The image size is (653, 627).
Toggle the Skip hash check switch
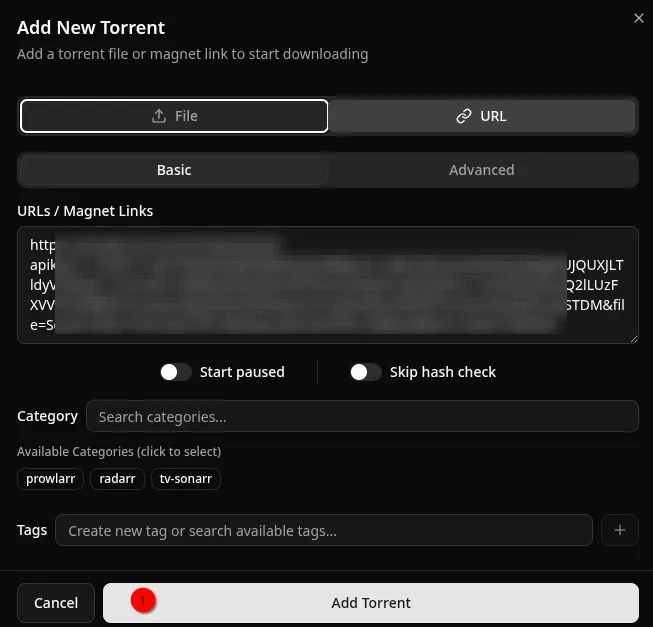366,372
